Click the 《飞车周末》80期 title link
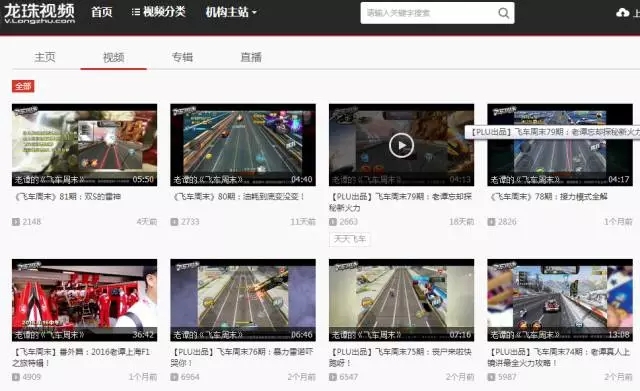Screen dimensions: 640x391 239,197
